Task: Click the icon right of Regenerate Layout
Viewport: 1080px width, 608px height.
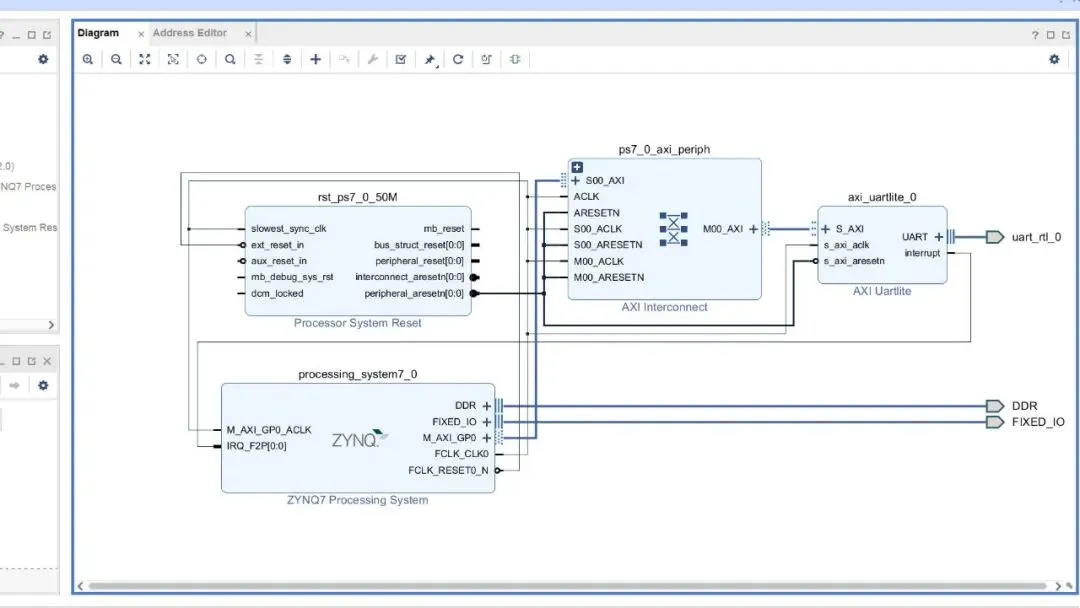Action: tap(486, 59)
